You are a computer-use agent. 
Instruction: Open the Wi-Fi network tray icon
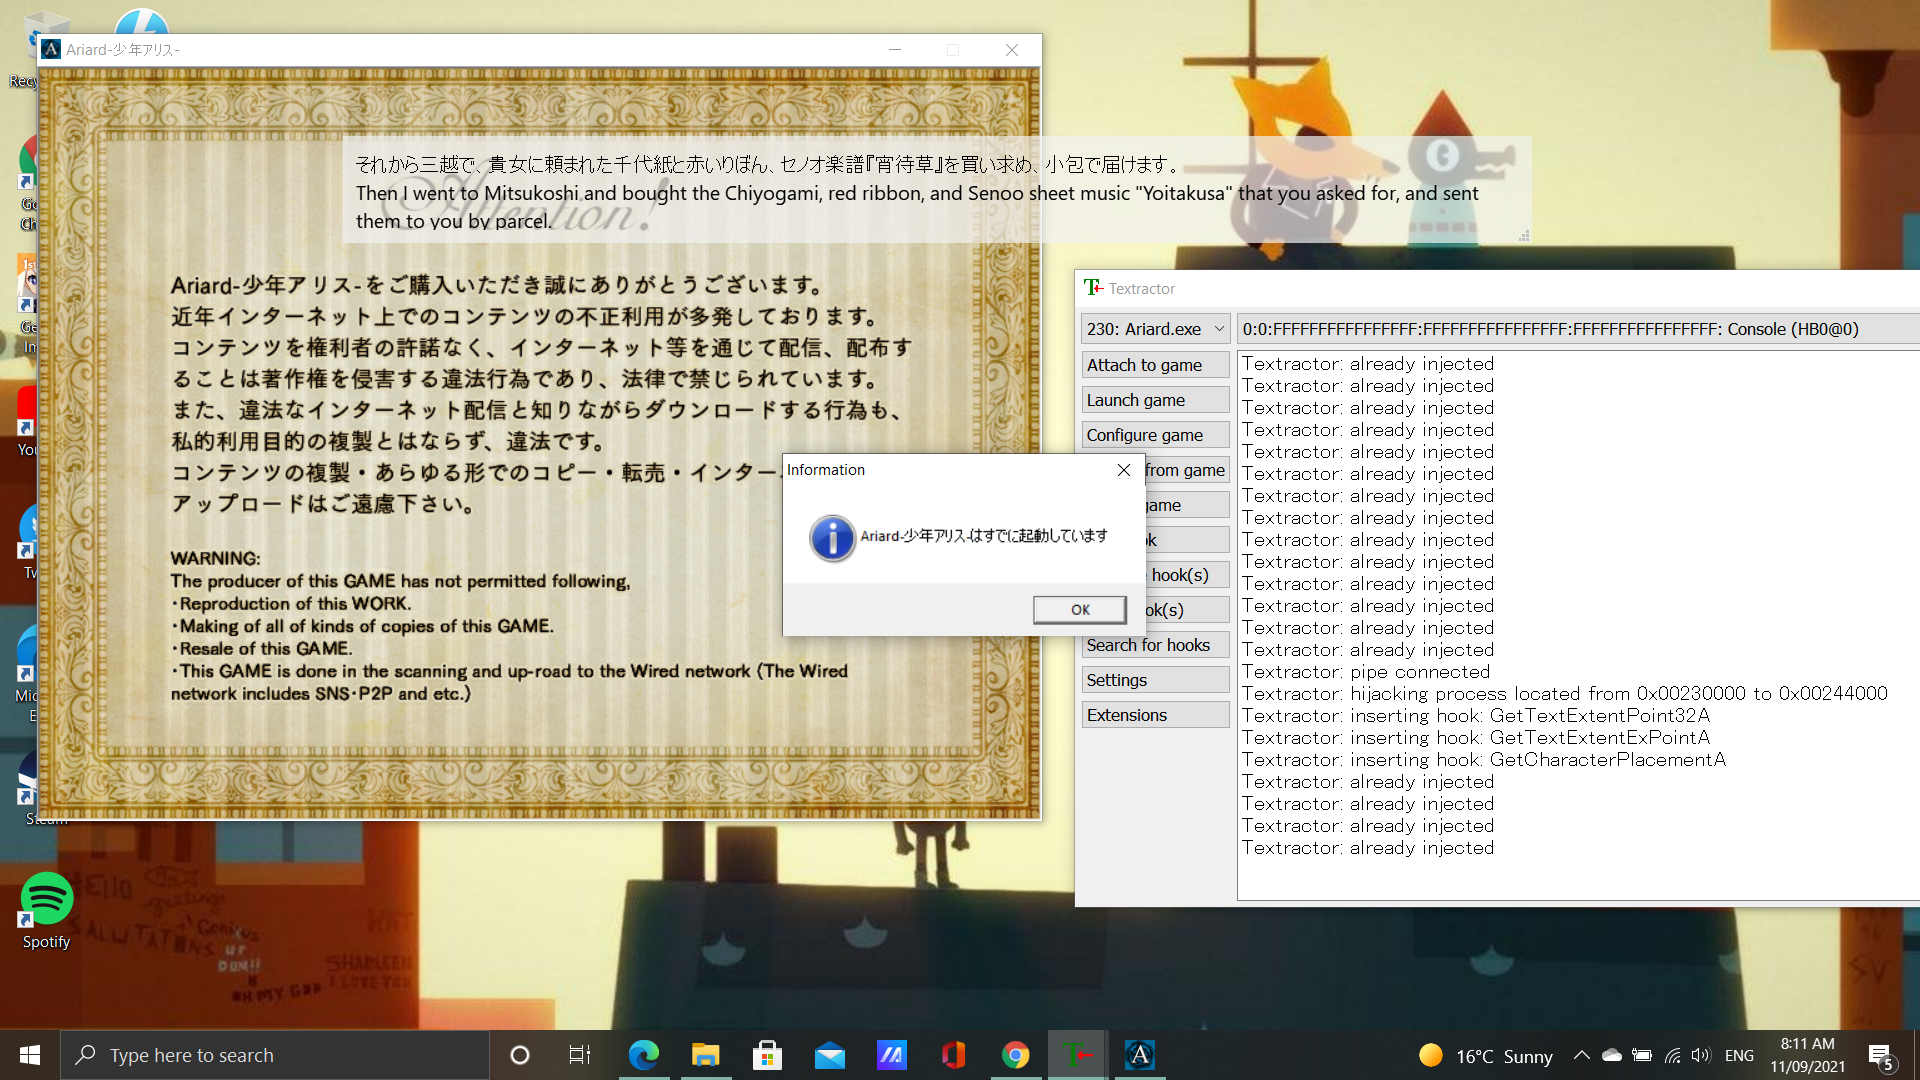coord(1672,1055)
